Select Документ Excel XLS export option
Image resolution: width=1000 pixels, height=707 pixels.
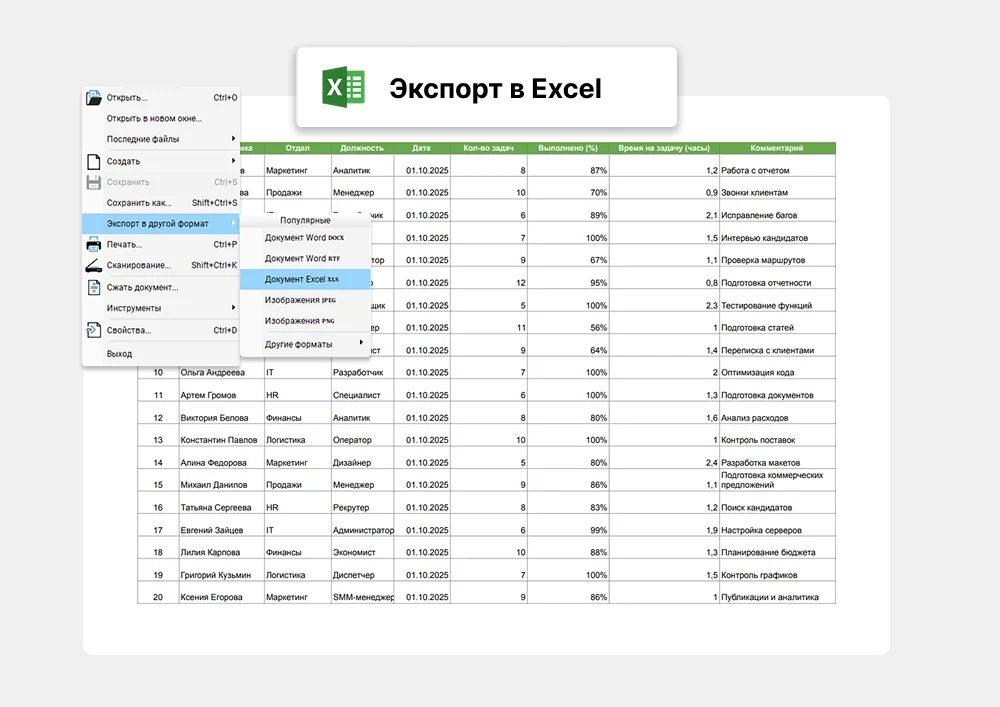tap(302, 280)
